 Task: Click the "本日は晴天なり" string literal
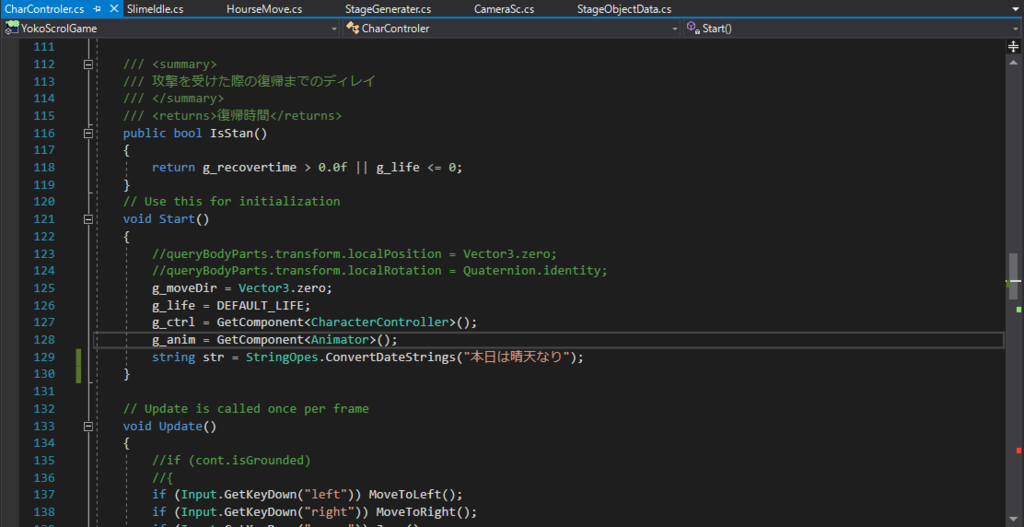pos(516,357)
